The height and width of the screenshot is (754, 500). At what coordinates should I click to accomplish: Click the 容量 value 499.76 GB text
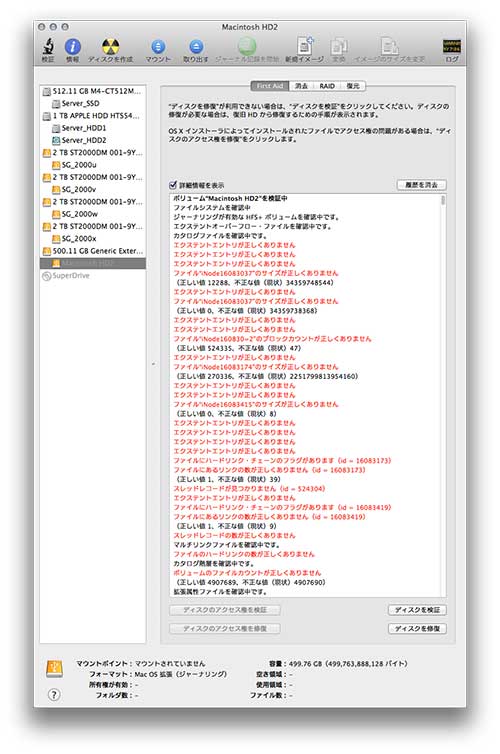tap(349, 664)
